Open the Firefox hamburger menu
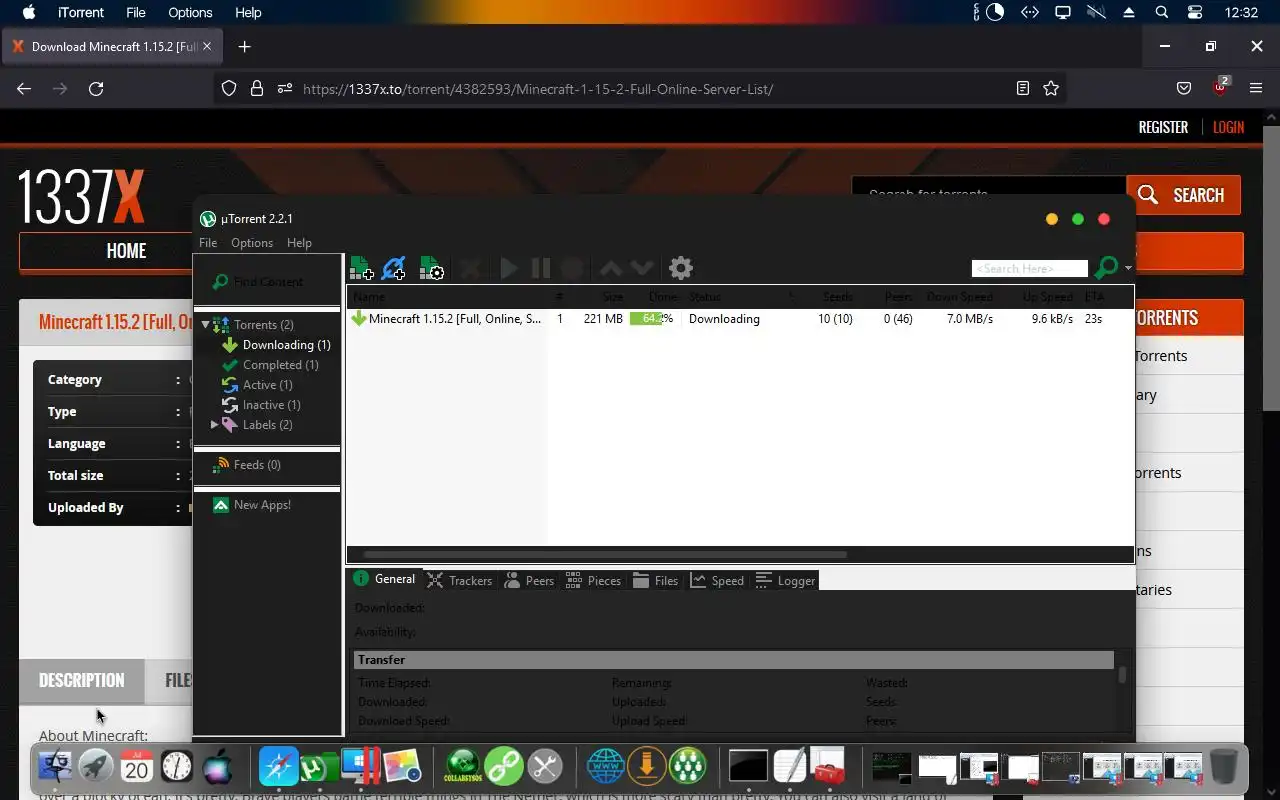The height and width of the screenshot is (800, 1280). point(1256,89)
